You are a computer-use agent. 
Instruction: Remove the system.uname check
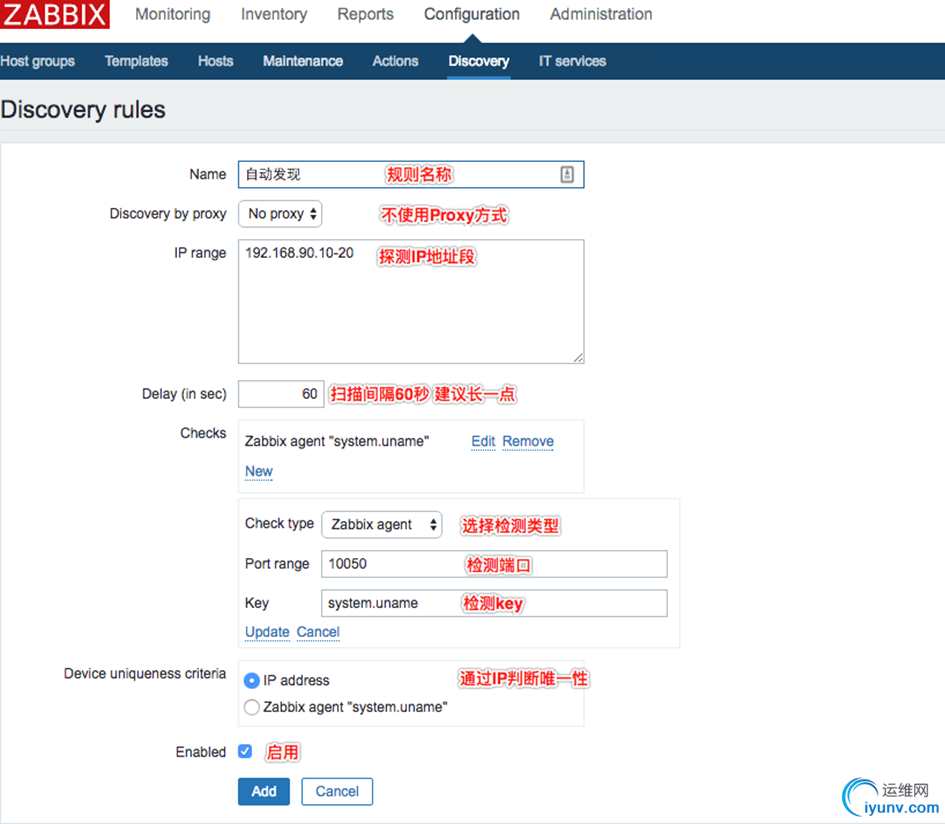coord(528,441)
